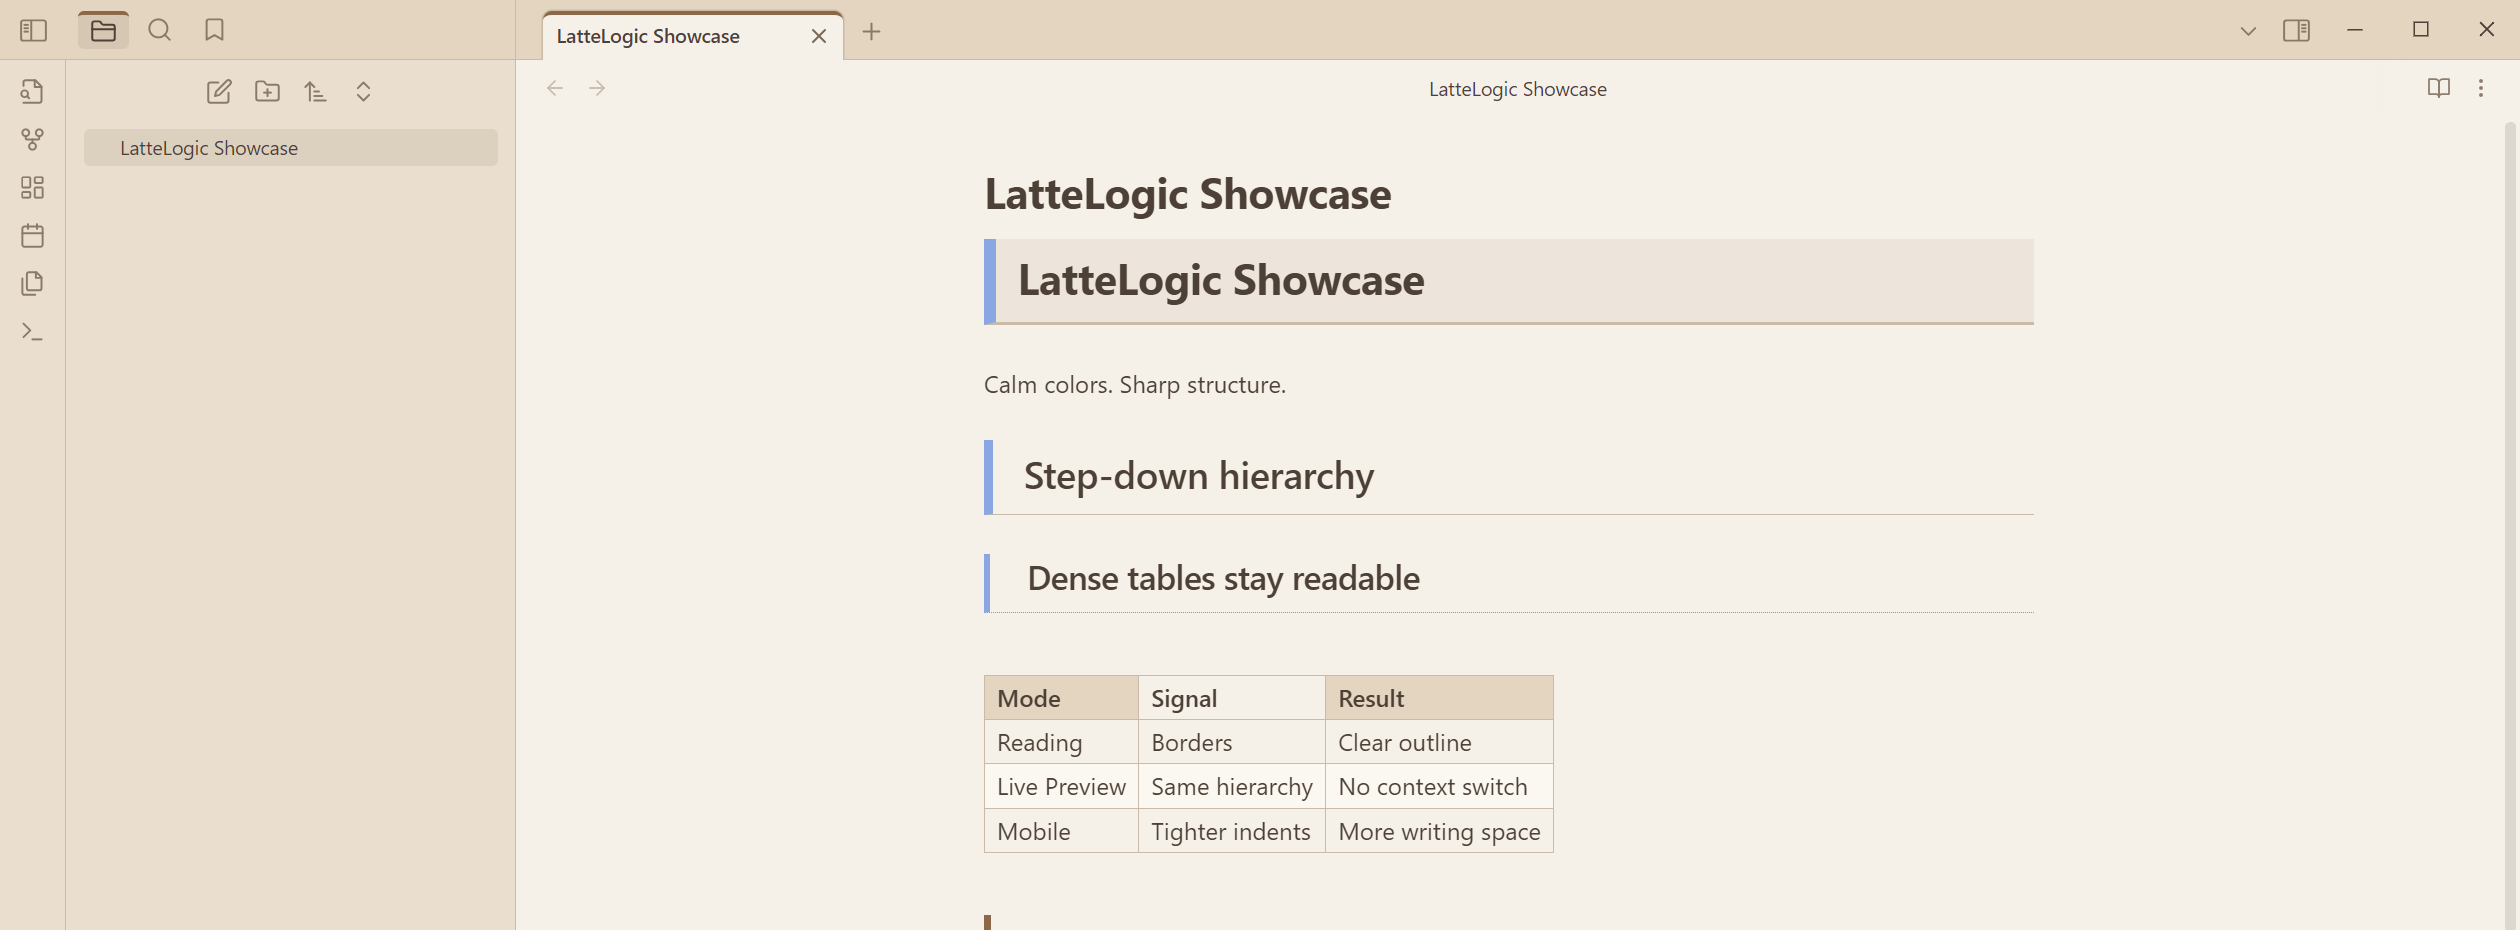Click Signal table header cell

tap(1232, 698)
